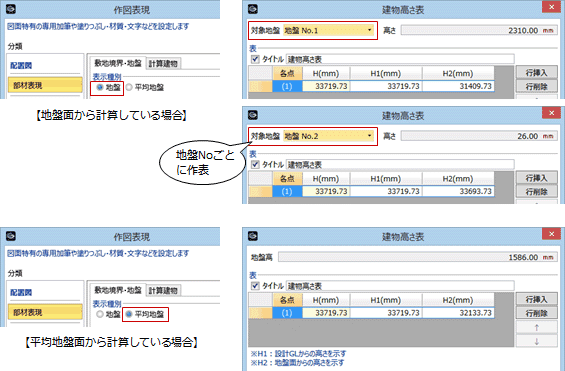This screenshot has height=371, width=565.
Task: Select 部材表現 category in dialog with 平均地盤 selected
Action: pos(45,312)
